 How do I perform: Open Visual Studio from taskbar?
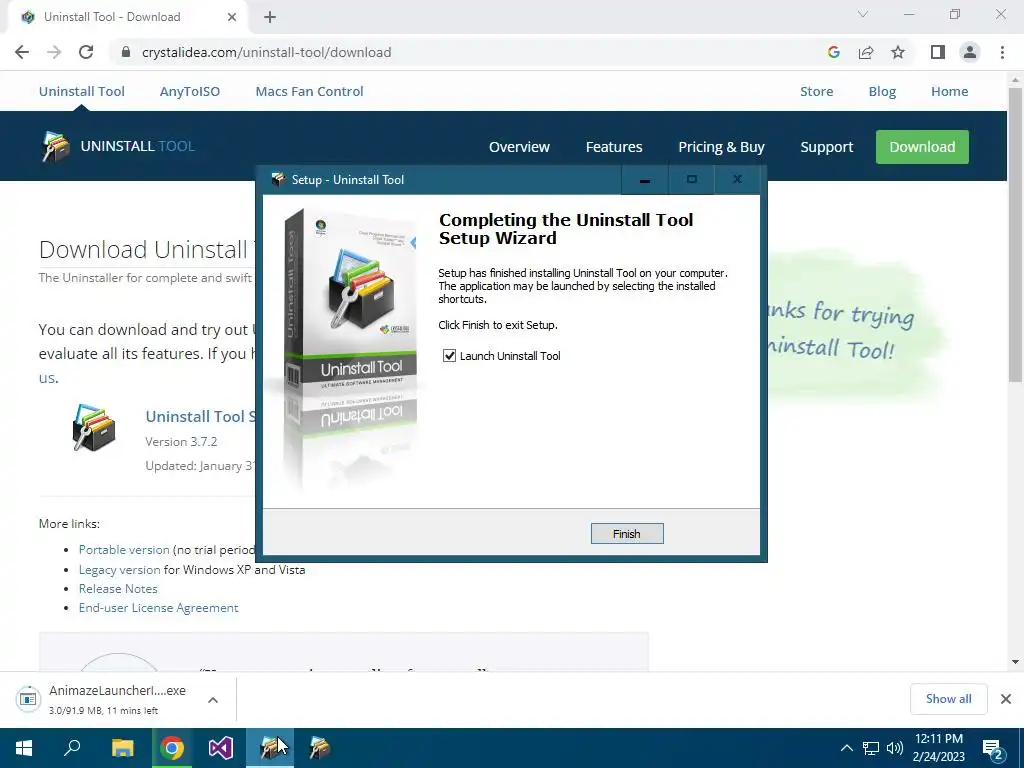[221, 748]
